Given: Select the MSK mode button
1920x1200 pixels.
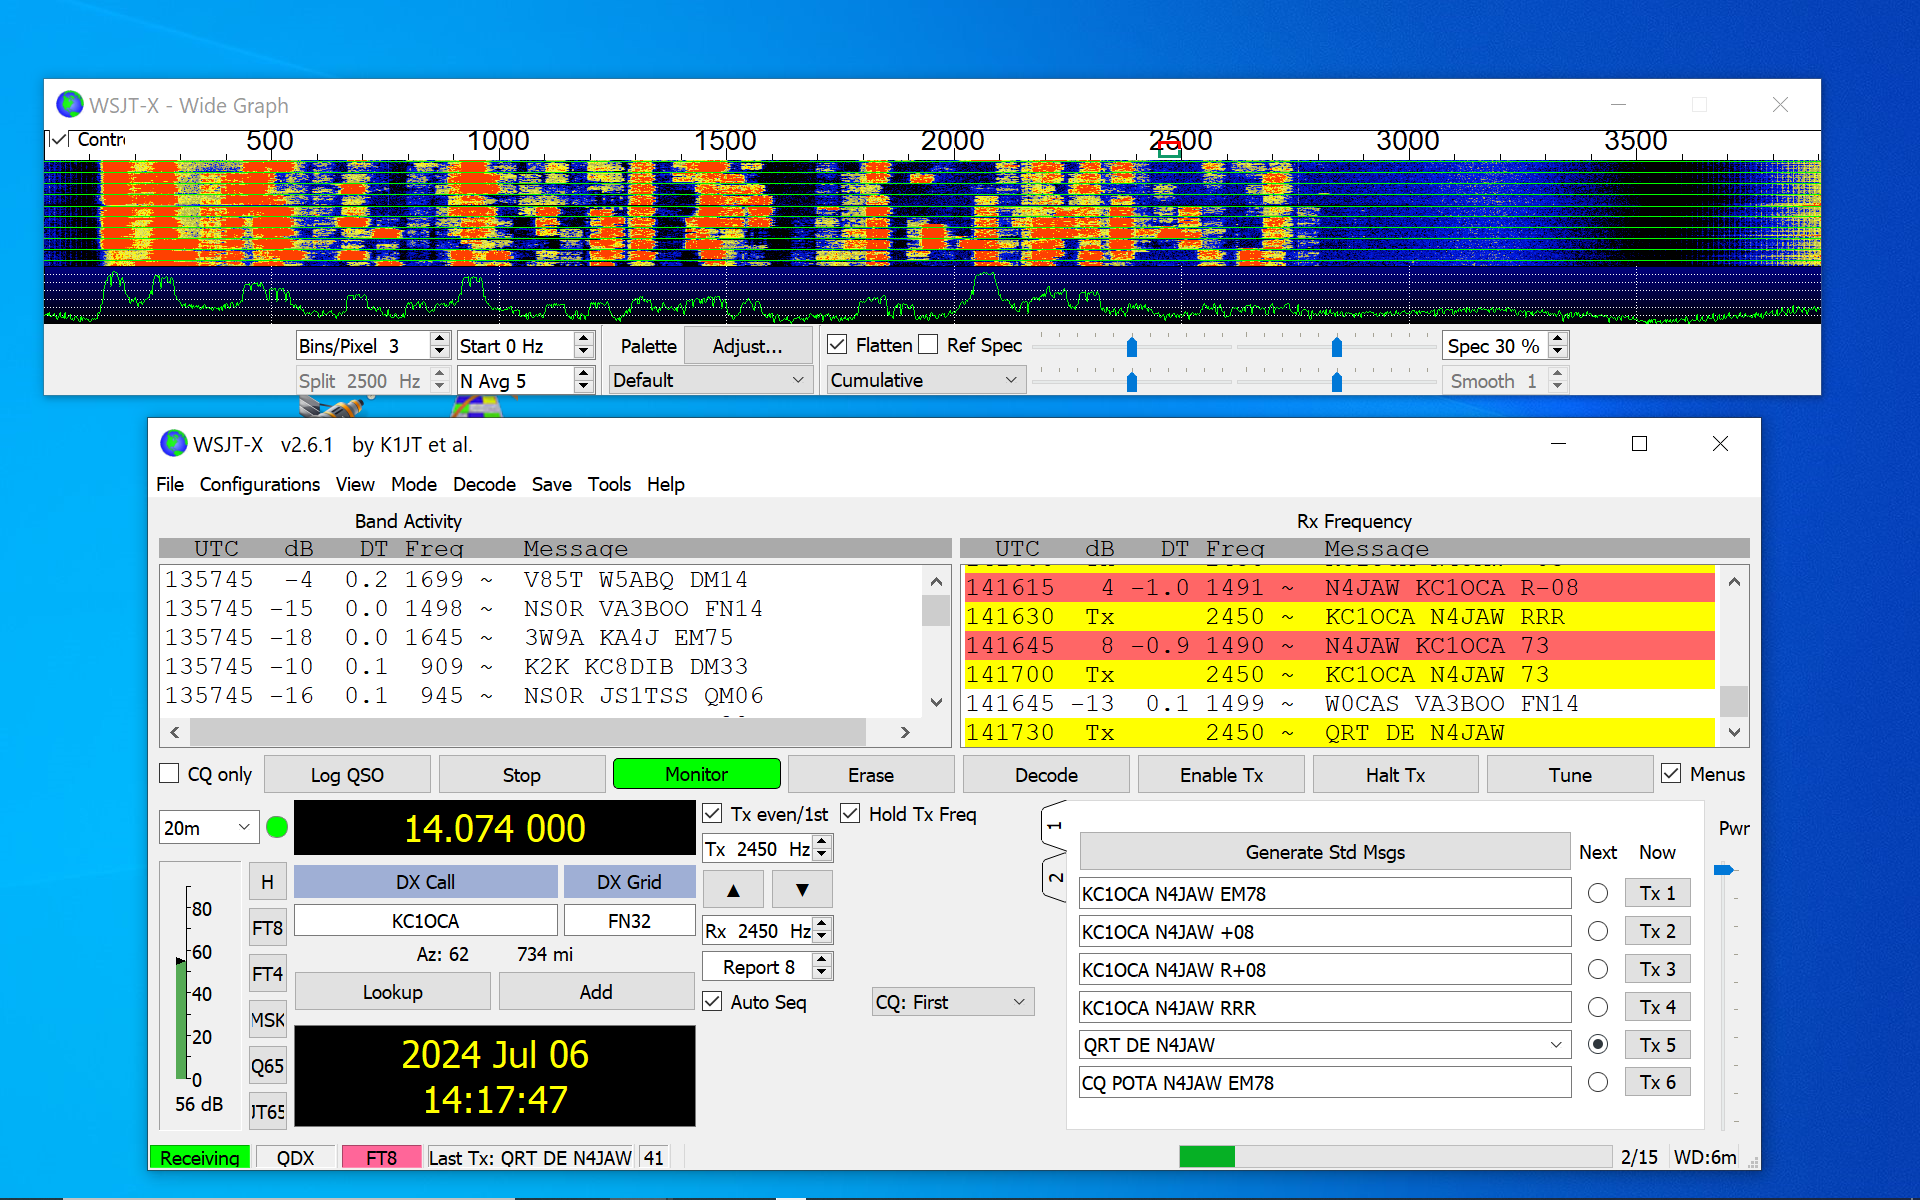Looking at the screenshot, I should (267, 1019).
